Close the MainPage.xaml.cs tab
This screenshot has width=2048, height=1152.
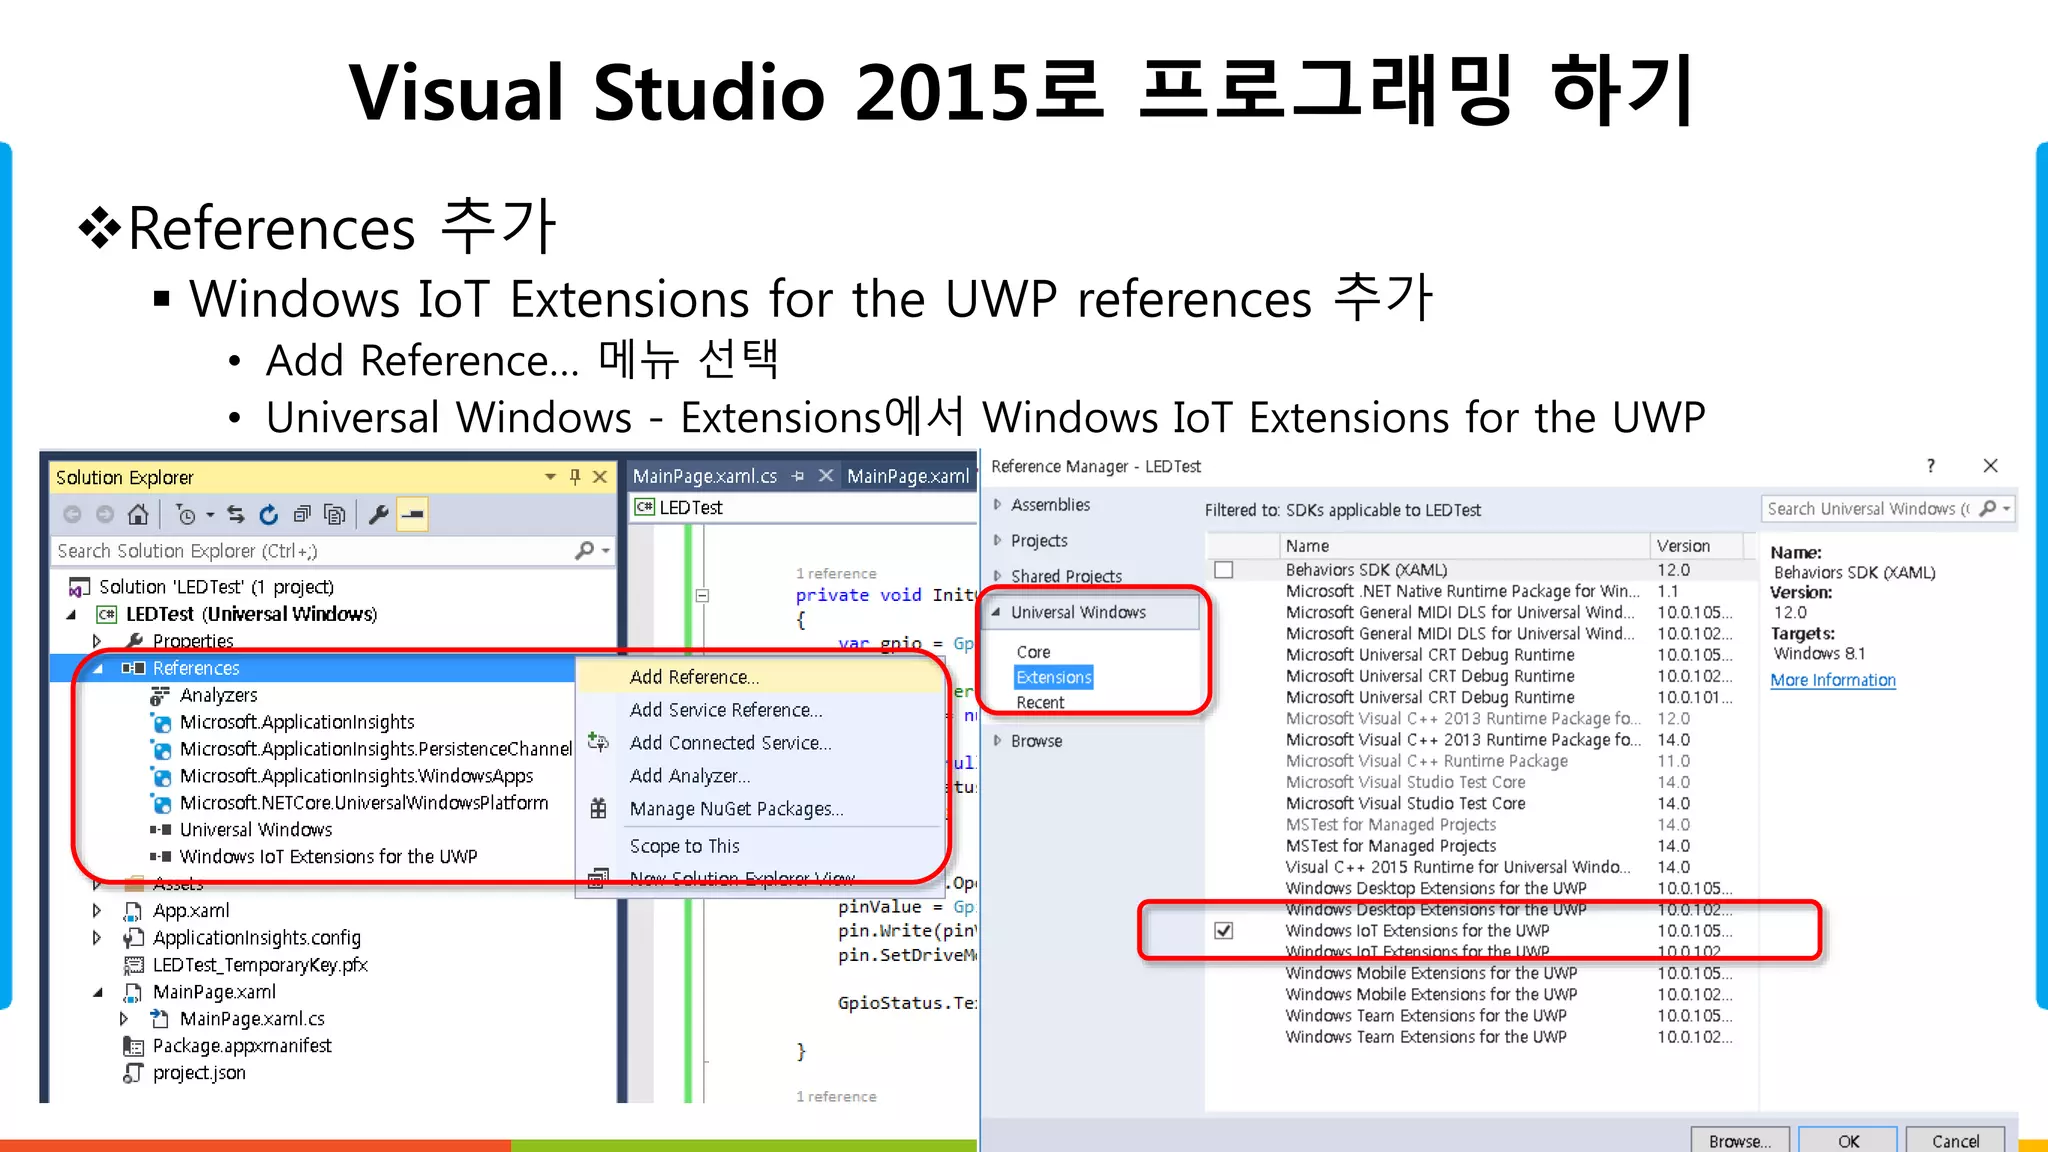(x=826, y=476)
